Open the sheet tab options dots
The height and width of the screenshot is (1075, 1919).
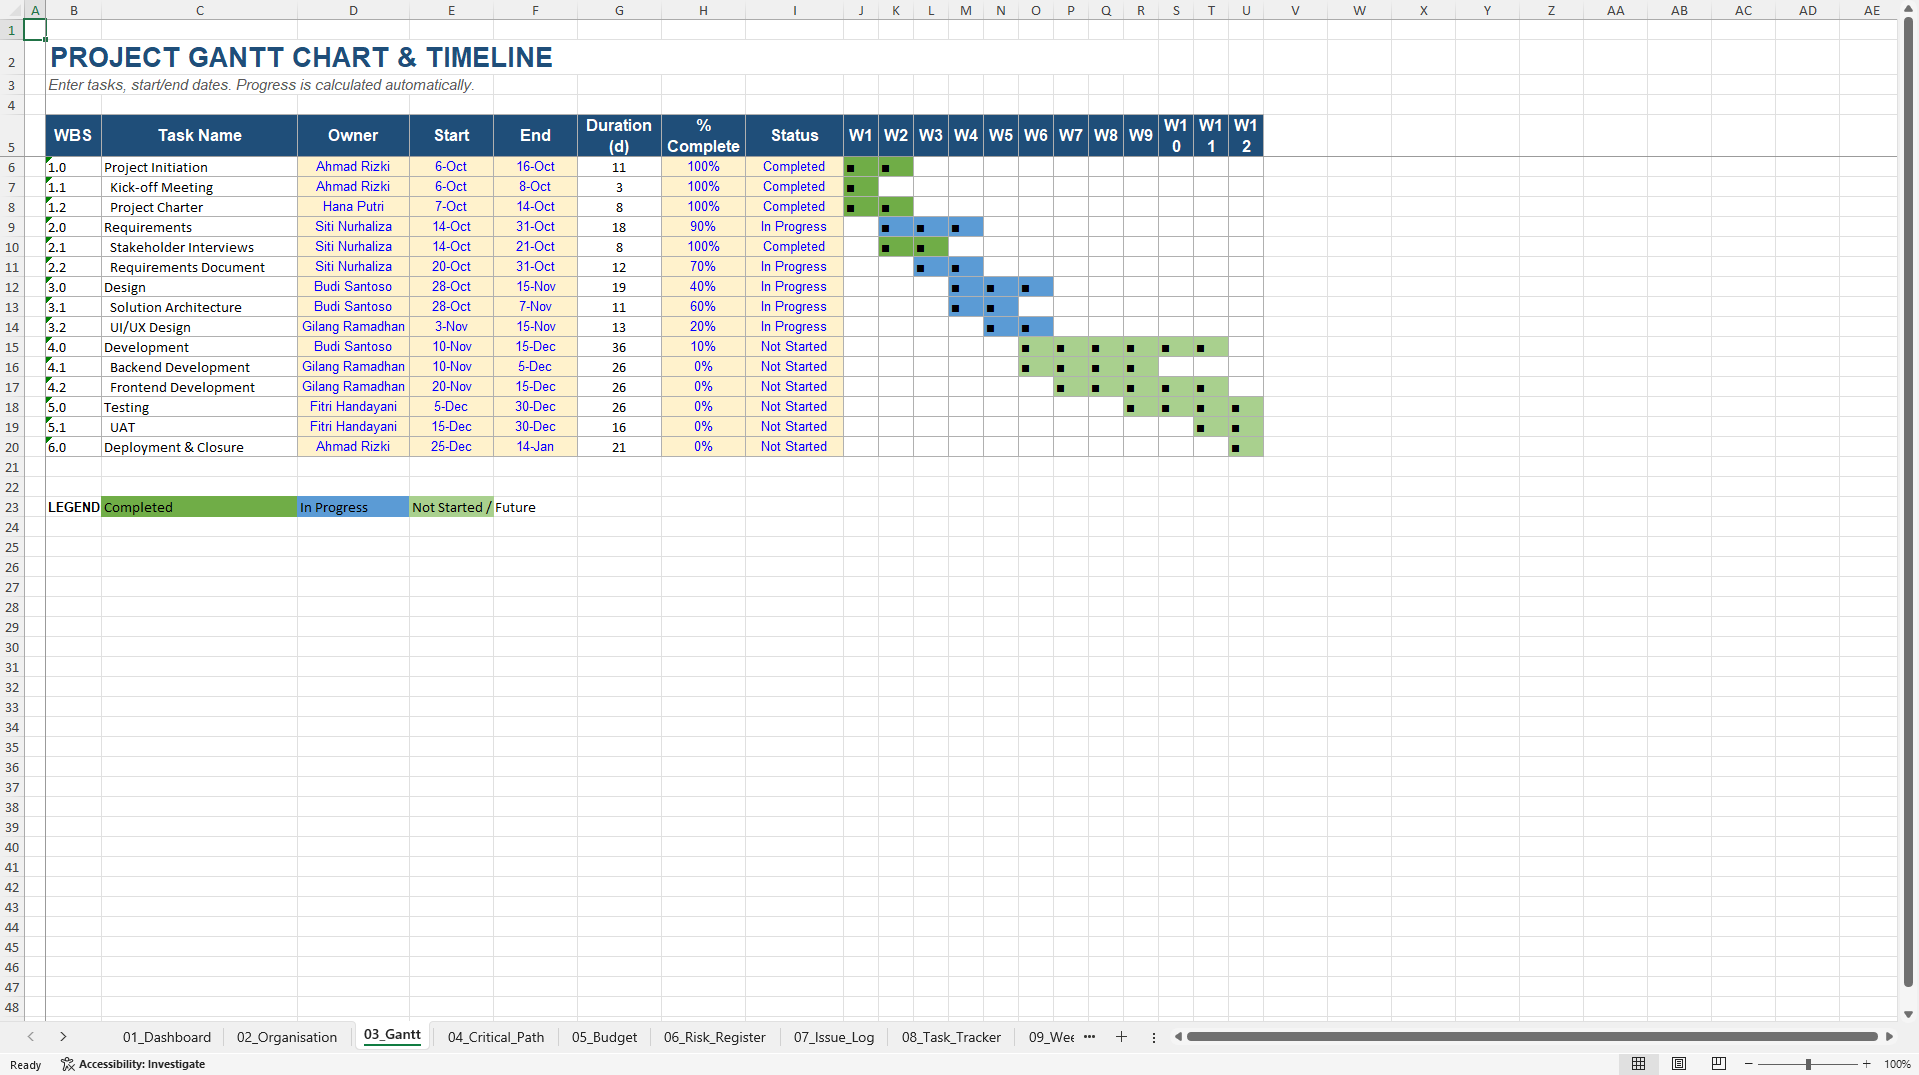[x=1153, y=1037]
